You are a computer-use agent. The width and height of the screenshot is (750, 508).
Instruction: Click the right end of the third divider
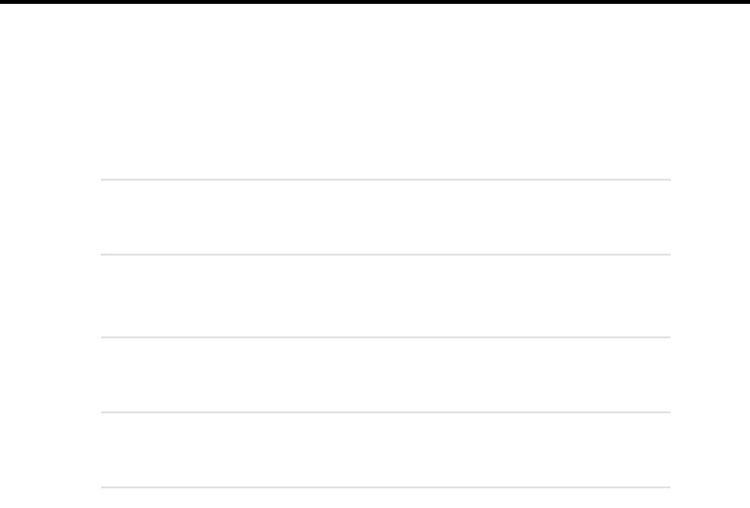pyautogui.click(x=667, y=337)
